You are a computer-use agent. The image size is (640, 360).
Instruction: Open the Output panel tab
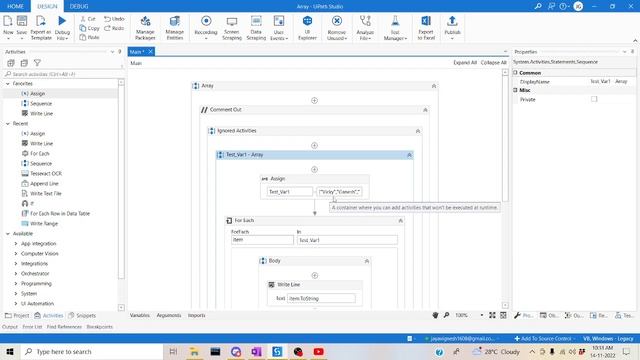pos(10,327)
